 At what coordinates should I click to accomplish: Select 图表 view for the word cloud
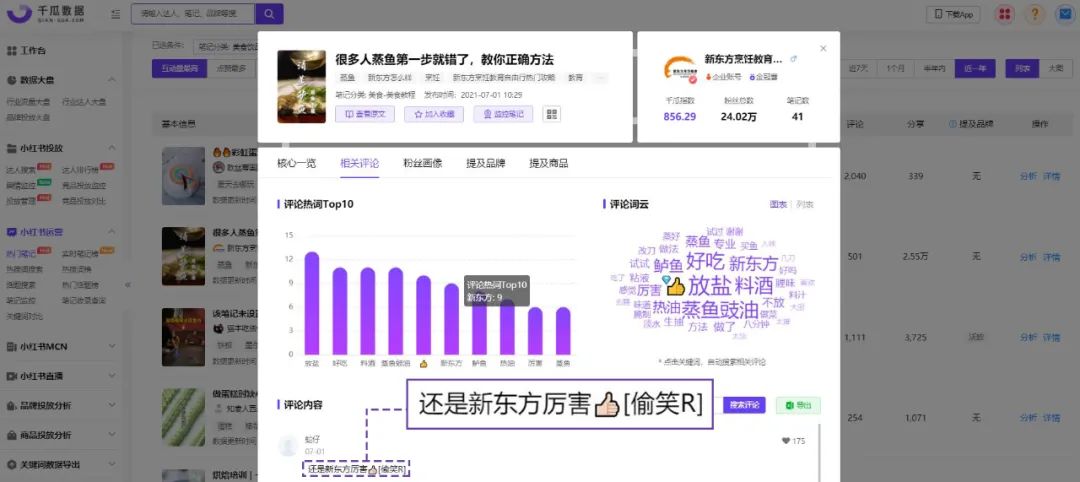pos(778,205)
